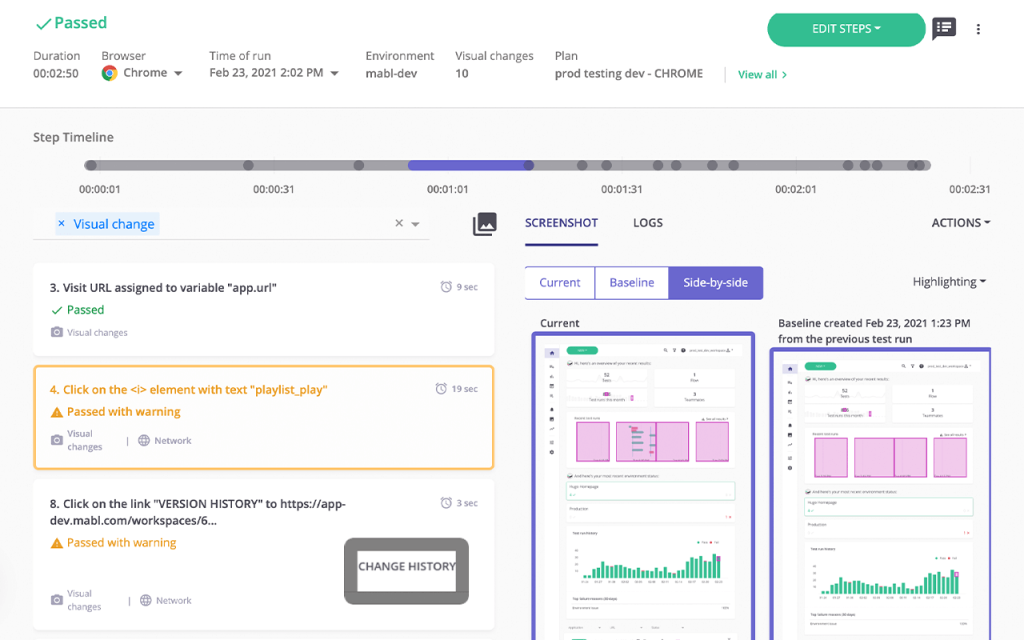Expand the ACTIONS menu
Viewport: 1024px width, 640px height.
[961, 223]
